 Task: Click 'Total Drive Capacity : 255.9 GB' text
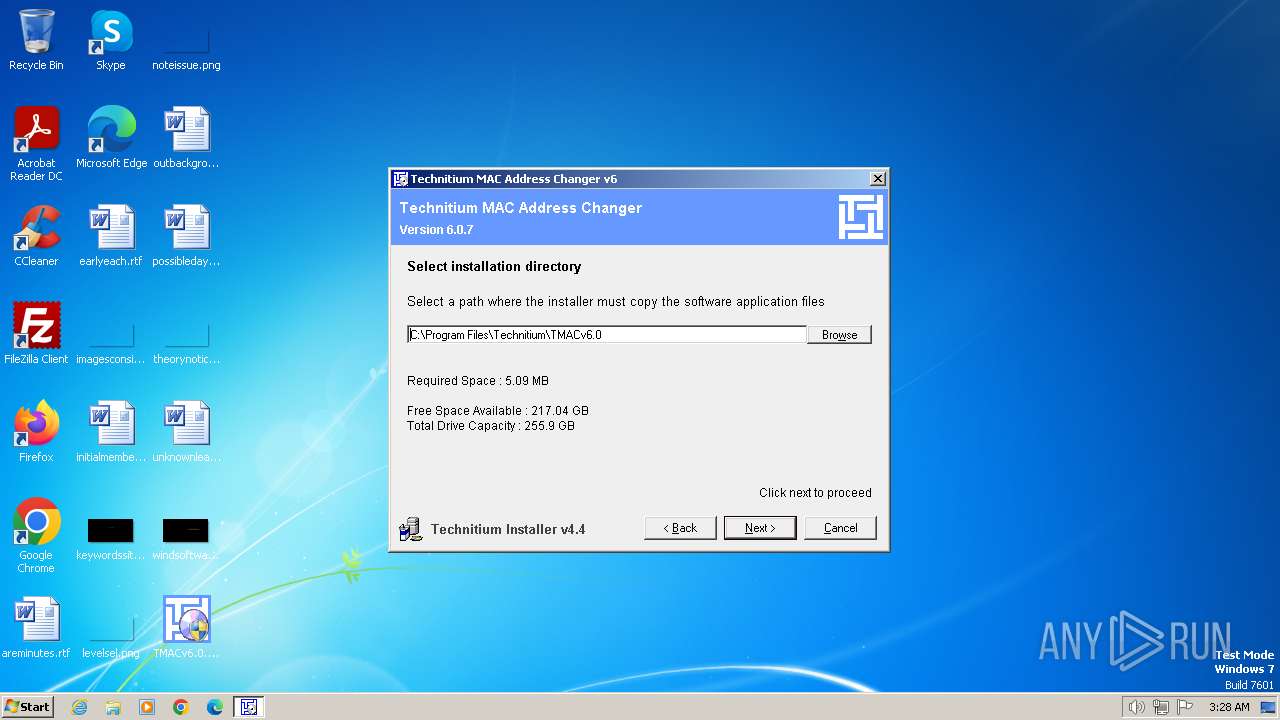click(491, 426)
